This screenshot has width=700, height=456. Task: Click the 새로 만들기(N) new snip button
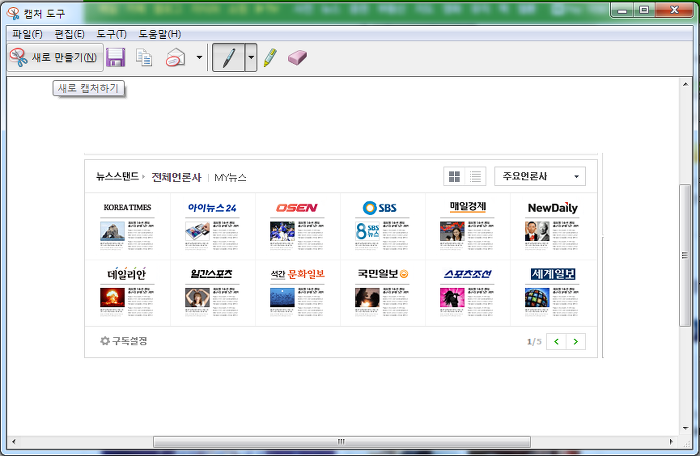[x=55, y=57]
